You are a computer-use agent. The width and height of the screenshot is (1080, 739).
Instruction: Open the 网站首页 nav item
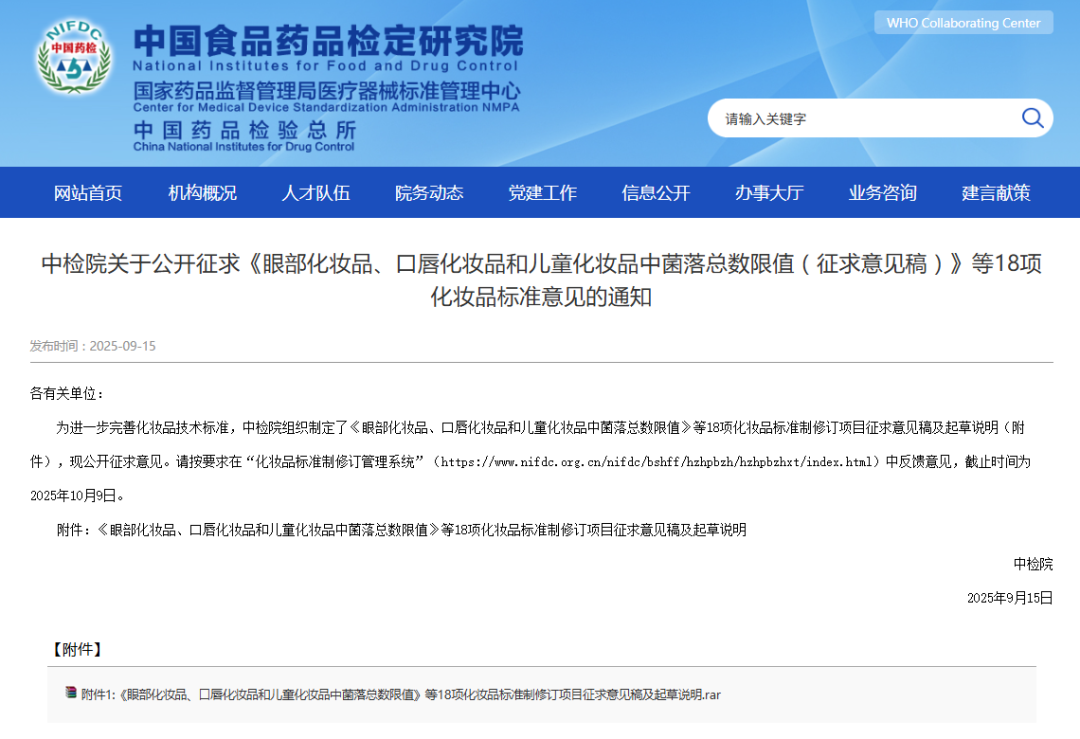(88, 193)
